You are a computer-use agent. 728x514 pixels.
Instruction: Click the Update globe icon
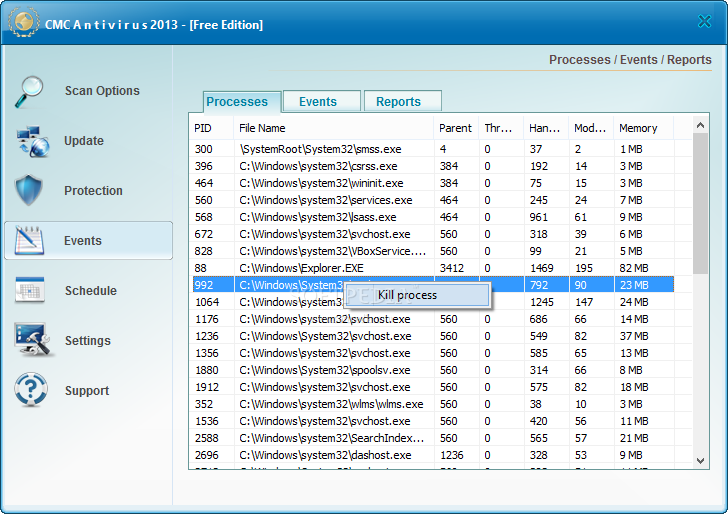click(x=32, y=141)
